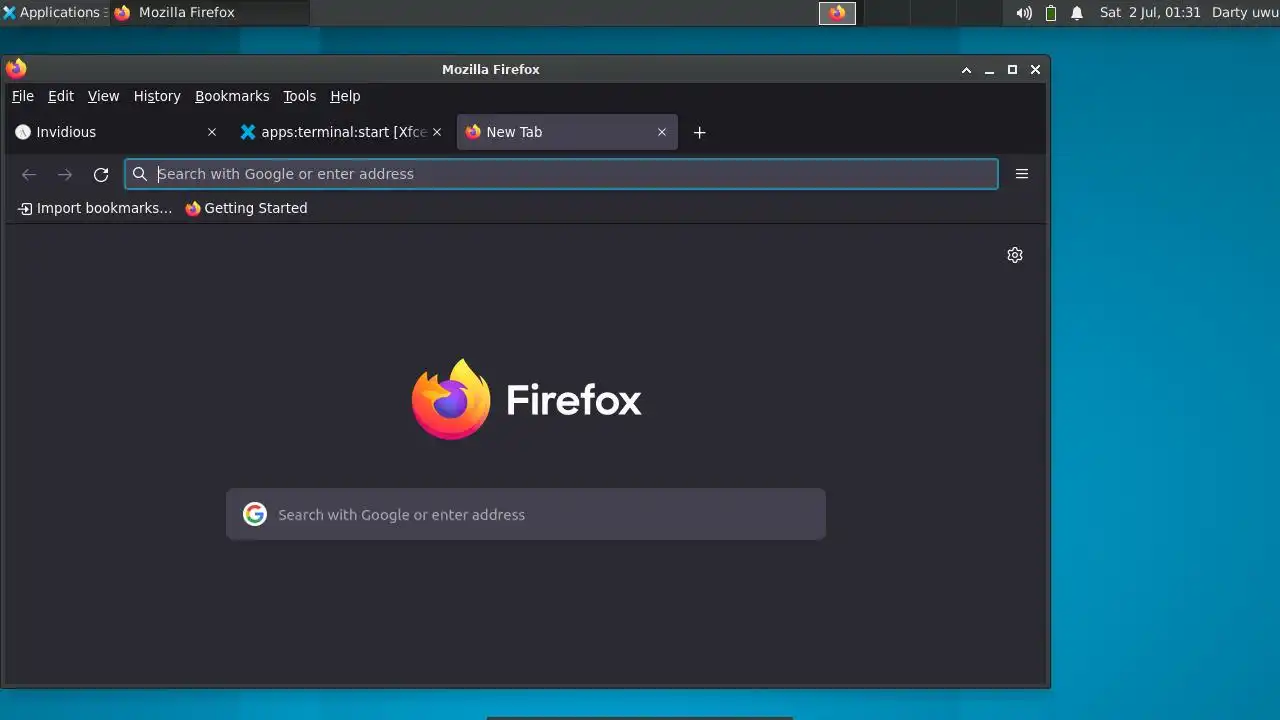Image resolution: width=1280 pixels, height=720 pixels.
Task: Focus the address bar search field
Action: point(561,174)
